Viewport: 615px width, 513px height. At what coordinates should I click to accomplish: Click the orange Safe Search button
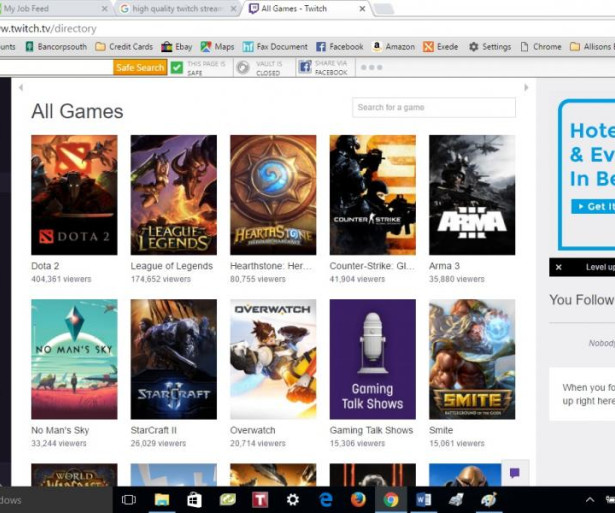point(140,67)
